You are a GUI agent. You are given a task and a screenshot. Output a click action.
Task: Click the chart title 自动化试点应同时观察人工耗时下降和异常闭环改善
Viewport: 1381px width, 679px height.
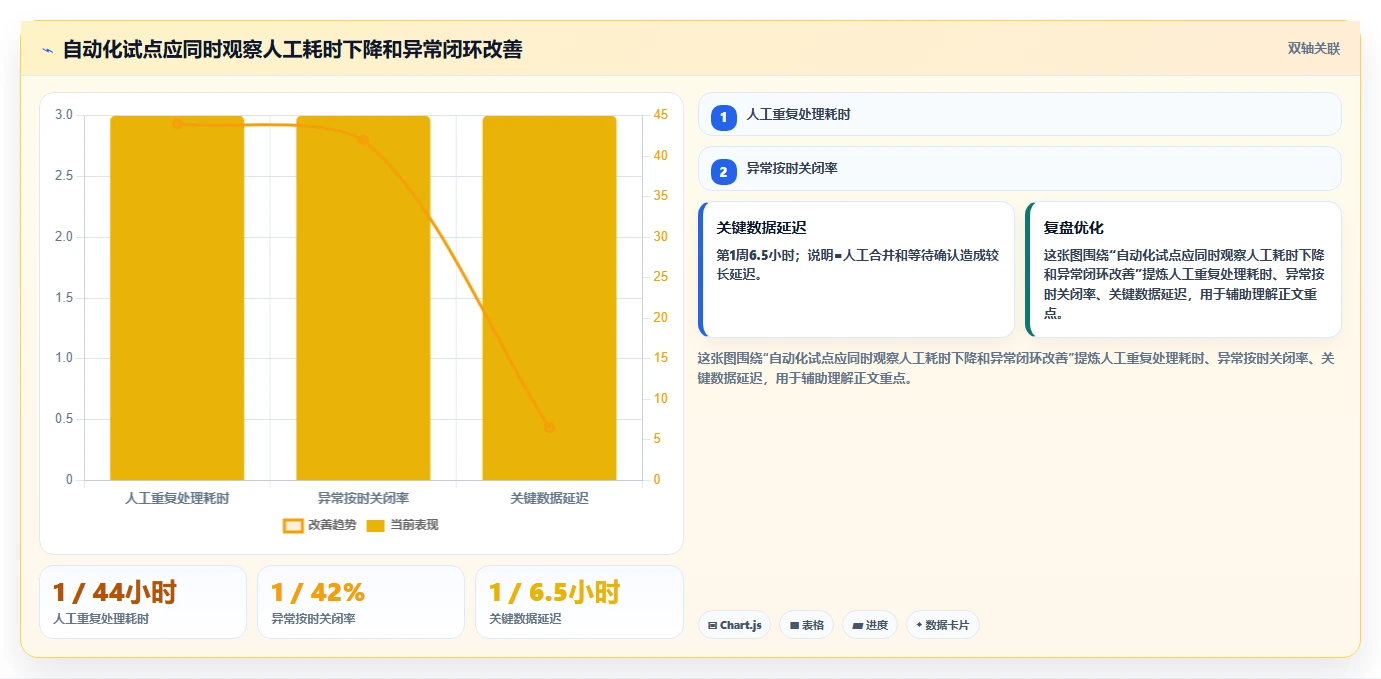(x=292, y=49)
